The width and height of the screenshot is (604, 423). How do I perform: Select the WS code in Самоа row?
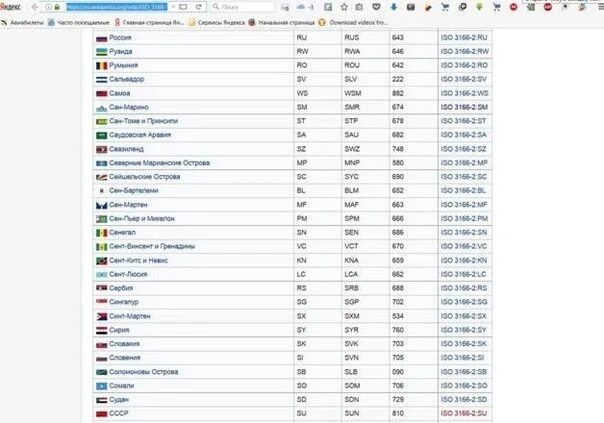(302, 93)
